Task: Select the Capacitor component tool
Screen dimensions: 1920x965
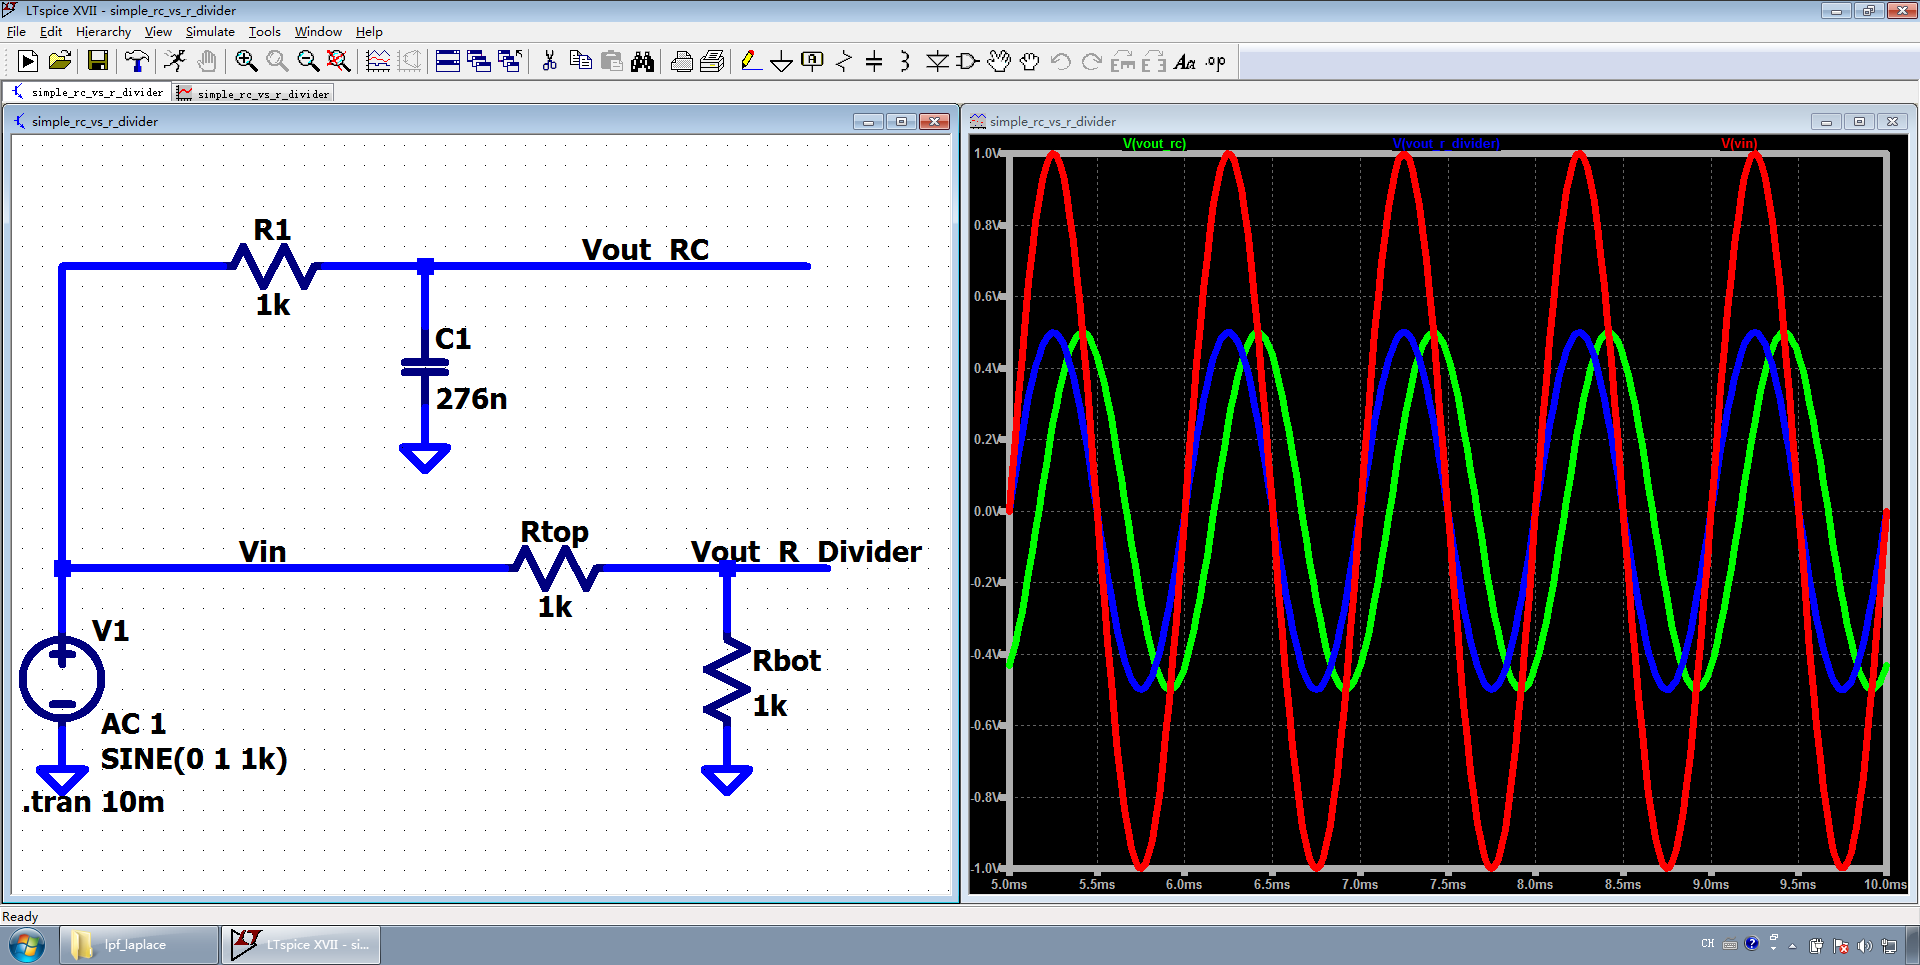Action: point(874,62)
